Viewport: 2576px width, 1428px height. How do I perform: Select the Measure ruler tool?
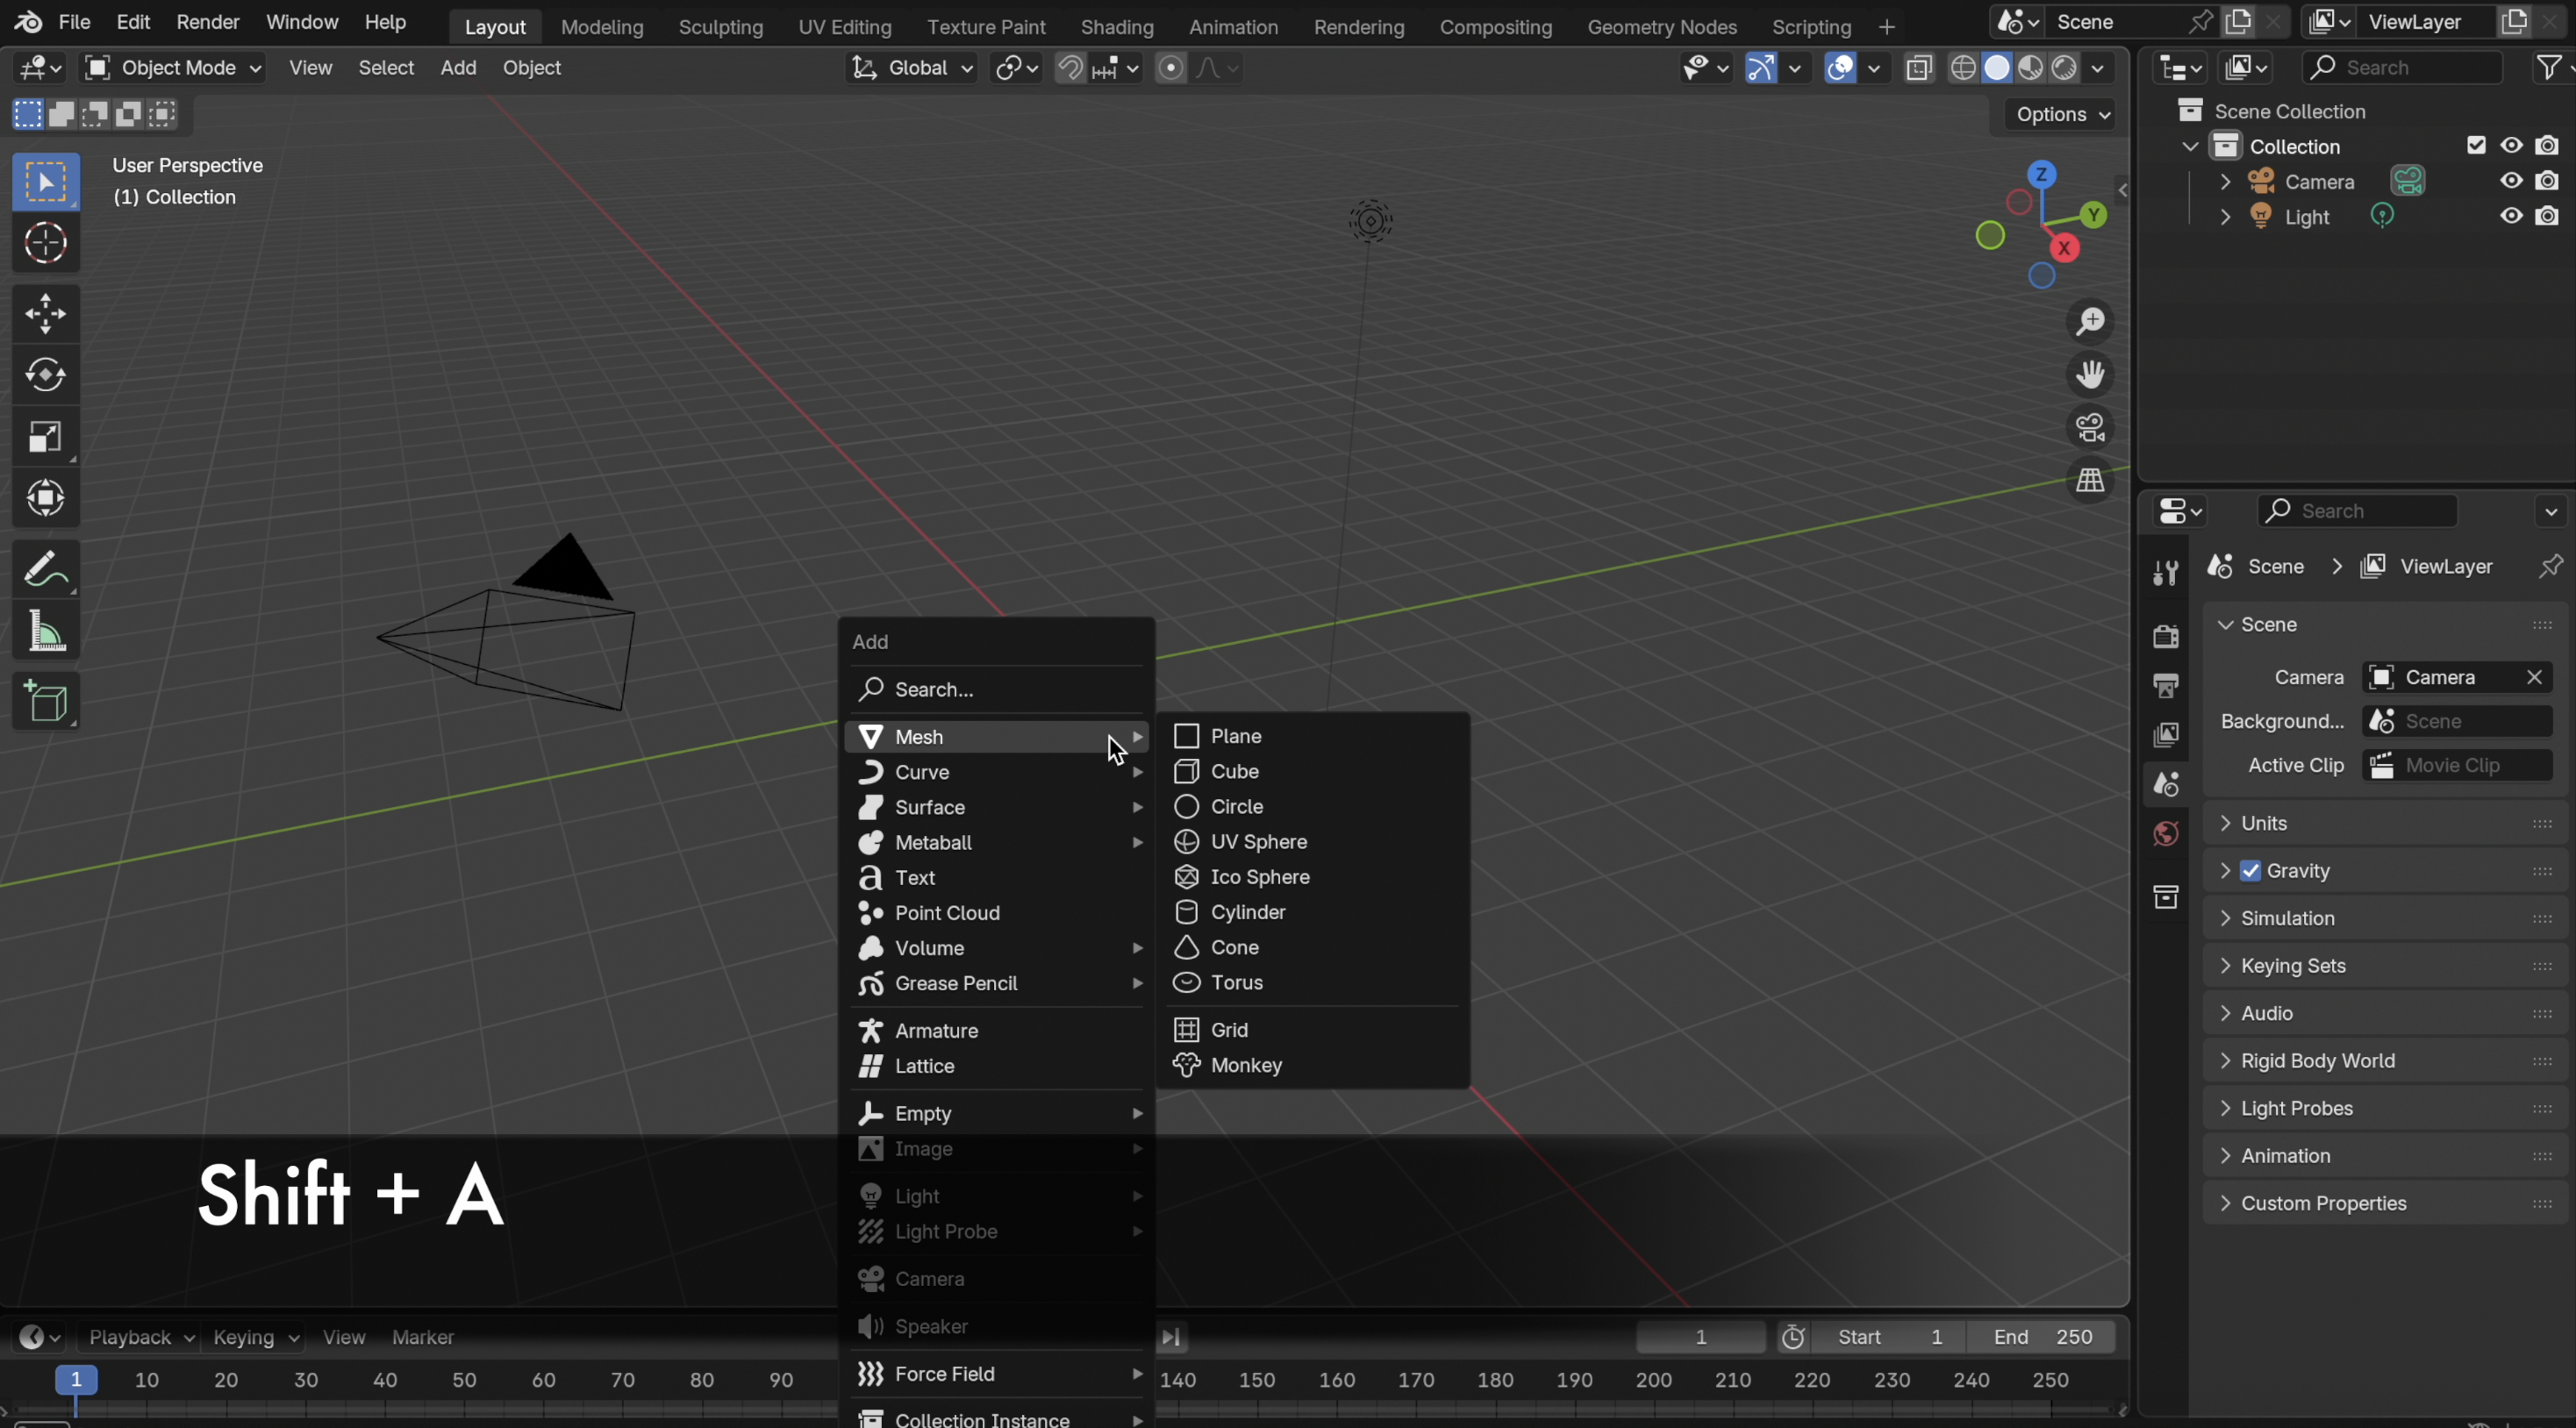tap(45, 632)
